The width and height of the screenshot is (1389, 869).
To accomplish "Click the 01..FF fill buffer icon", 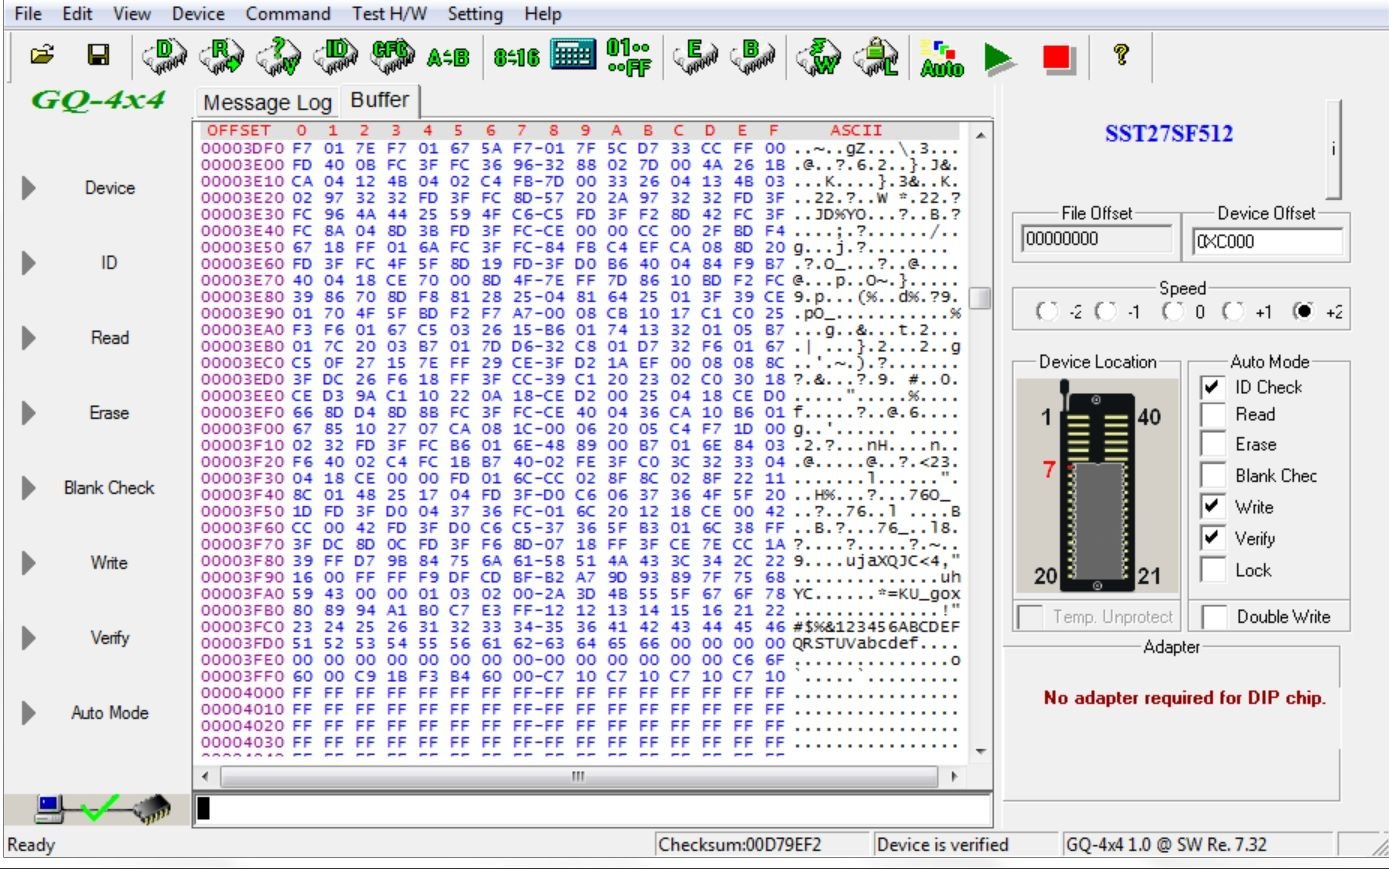I will [628, 57].
